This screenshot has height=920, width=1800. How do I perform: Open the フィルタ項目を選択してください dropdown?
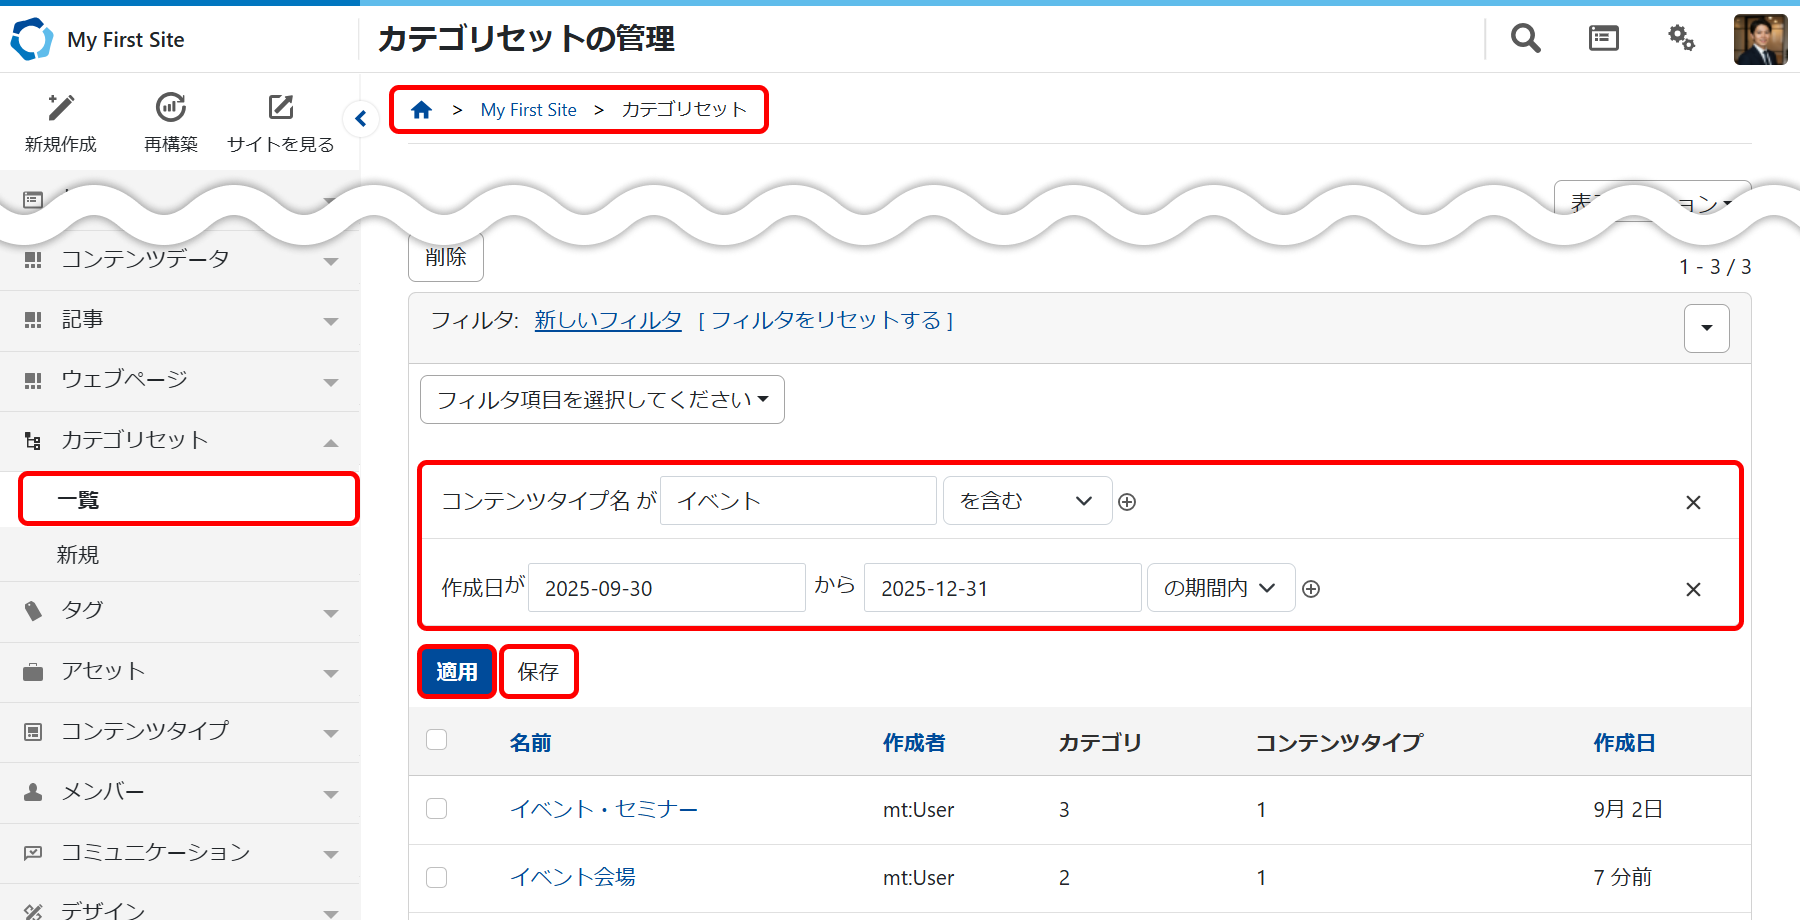click(602, 400)
